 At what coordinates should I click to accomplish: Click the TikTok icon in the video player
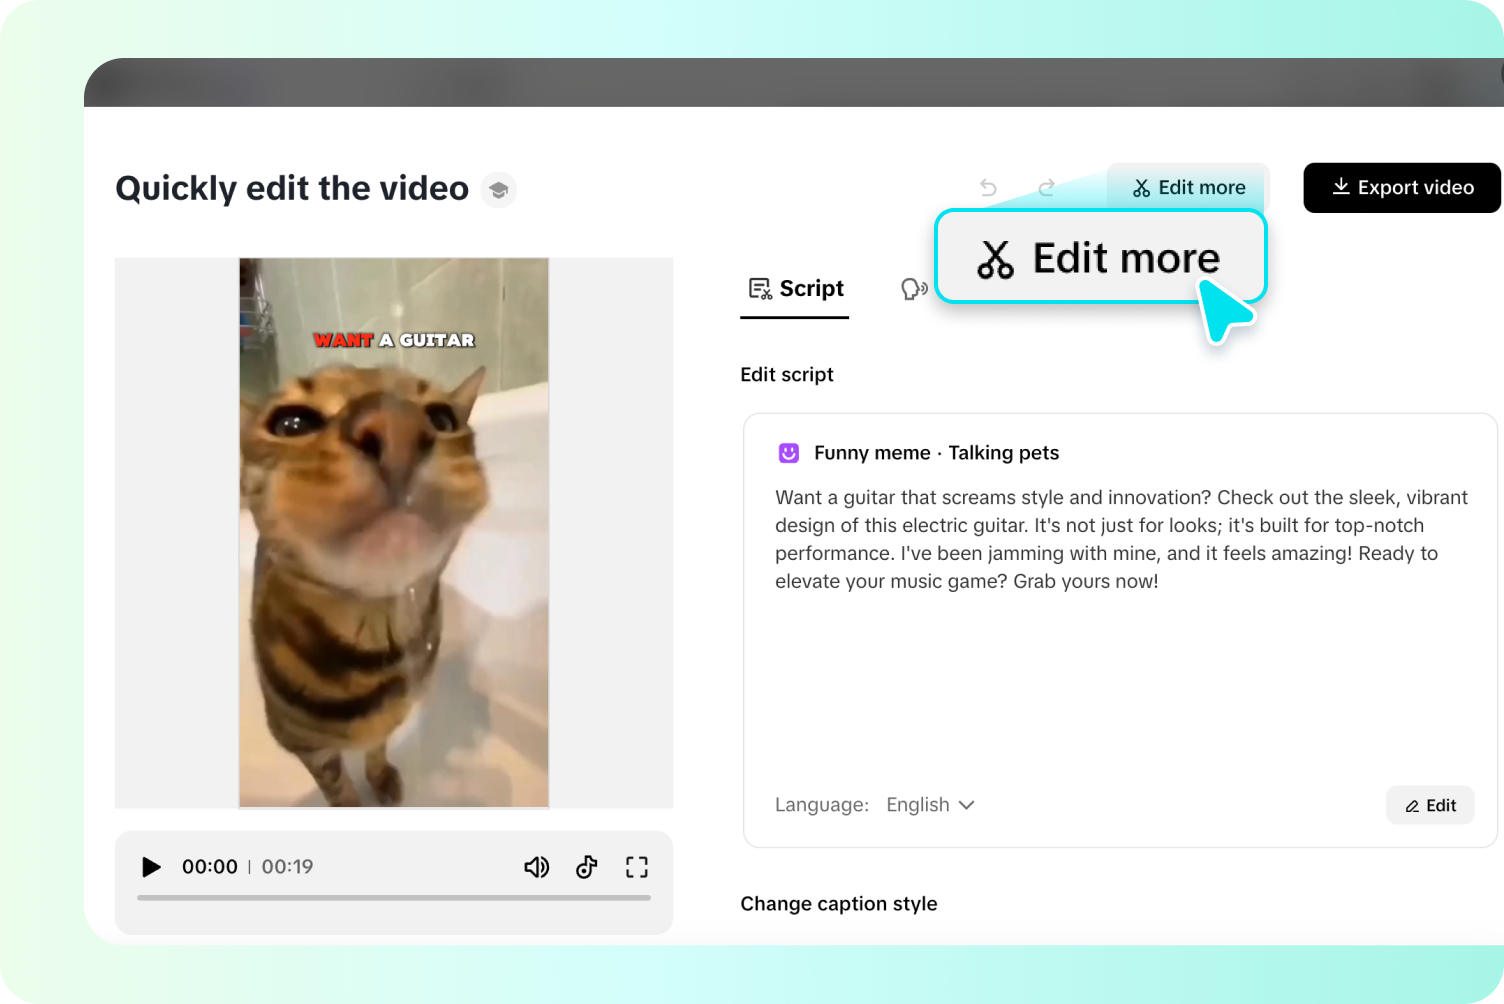point(586,867)
